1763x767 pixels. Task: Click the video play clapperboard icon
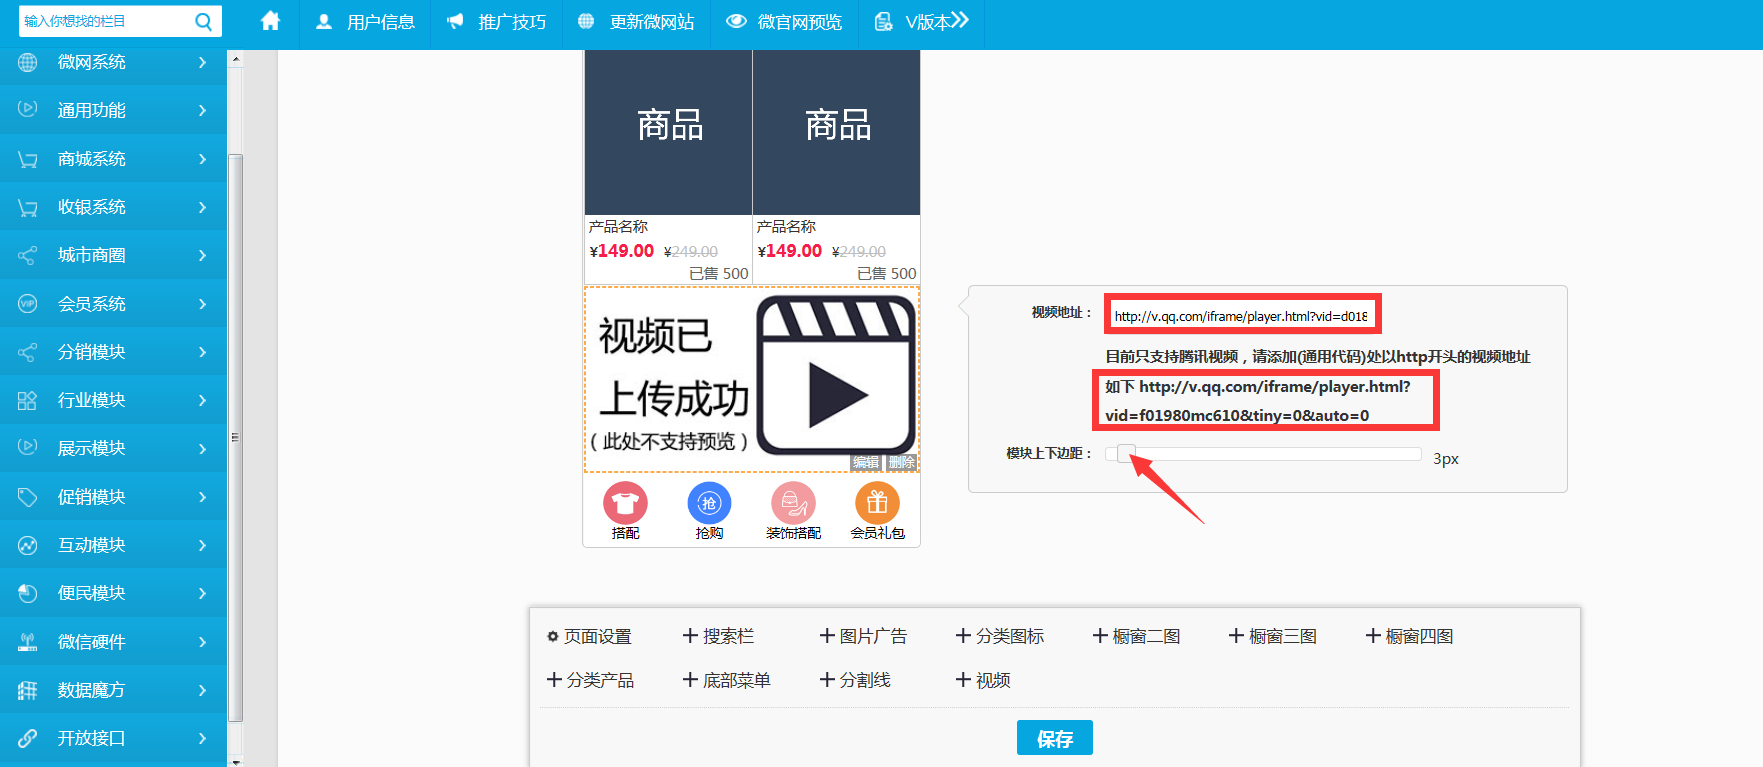836,376
